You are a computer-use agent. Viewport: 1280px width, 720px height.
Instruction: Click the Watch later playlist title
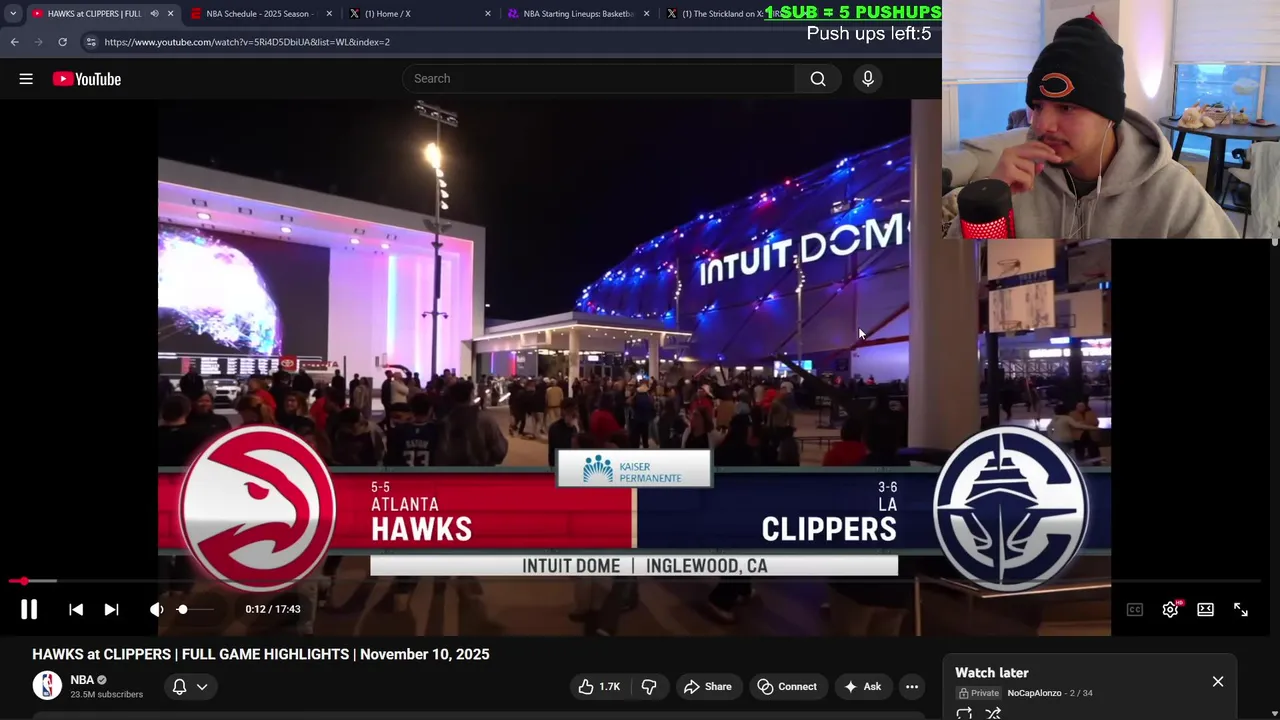tap(992, 673)
